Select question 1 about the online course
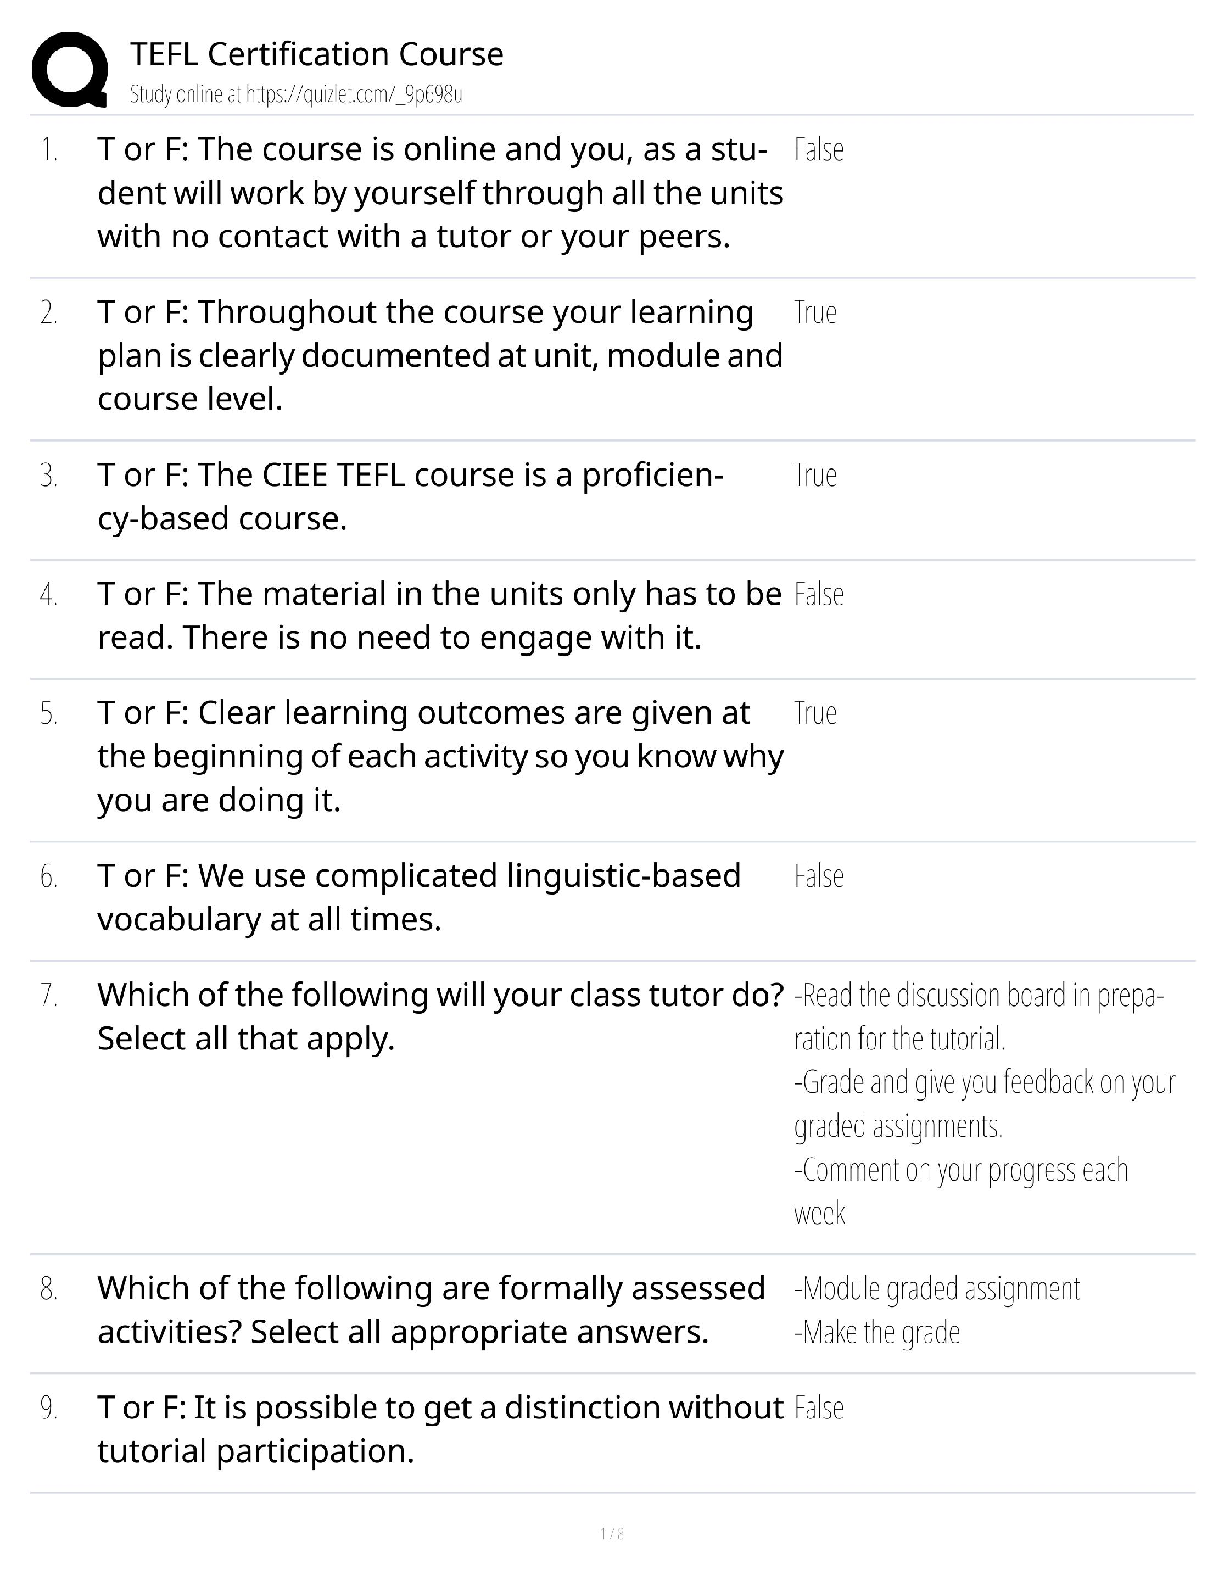 click(440, 193)
